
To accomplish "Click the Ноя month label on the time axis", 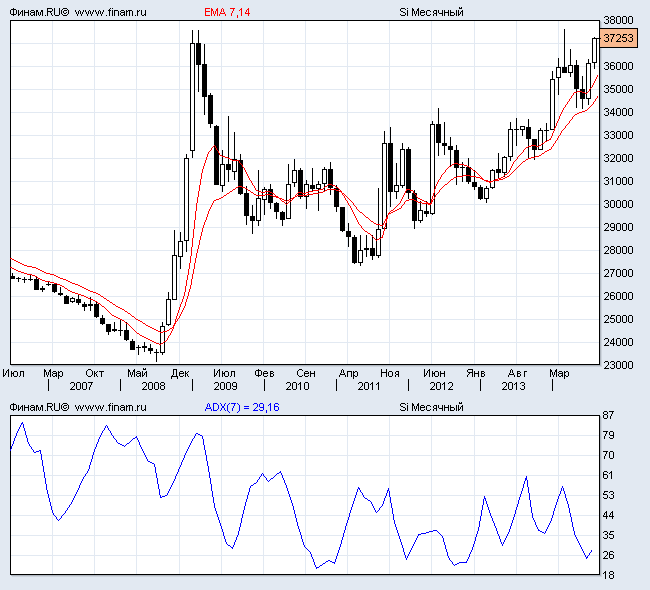I will tap(390, 373).
